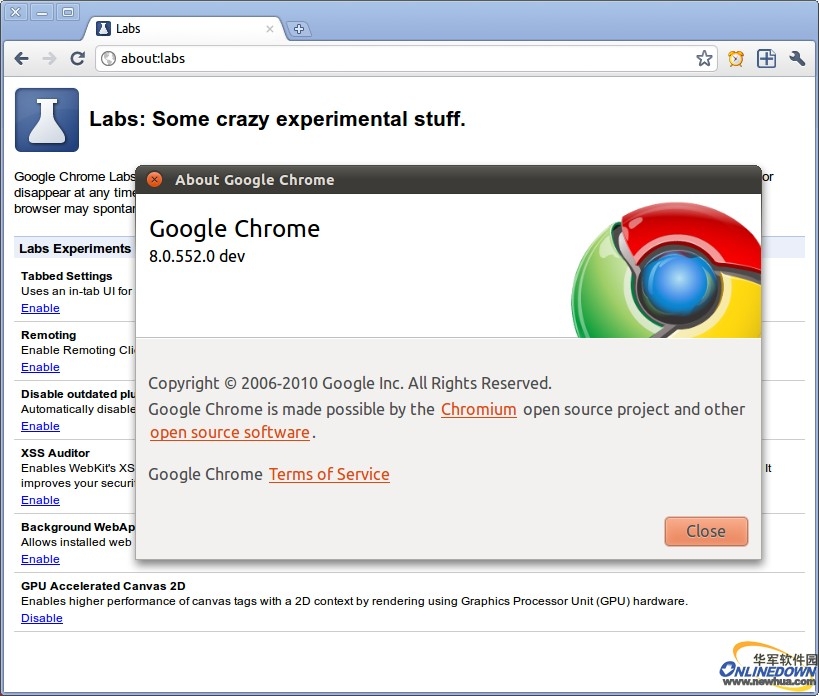The width and height of the screenshot is (819, 696).
Task: Enable the XSS Auditor experiment
Action: (40, 500)
